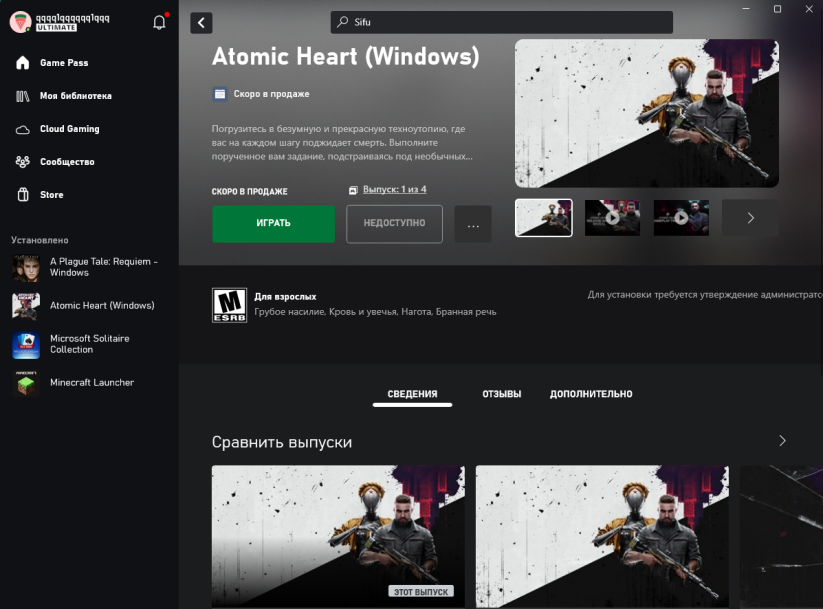Open the large hero artwork image
The image size is (823, 609).
pos(647,113)
